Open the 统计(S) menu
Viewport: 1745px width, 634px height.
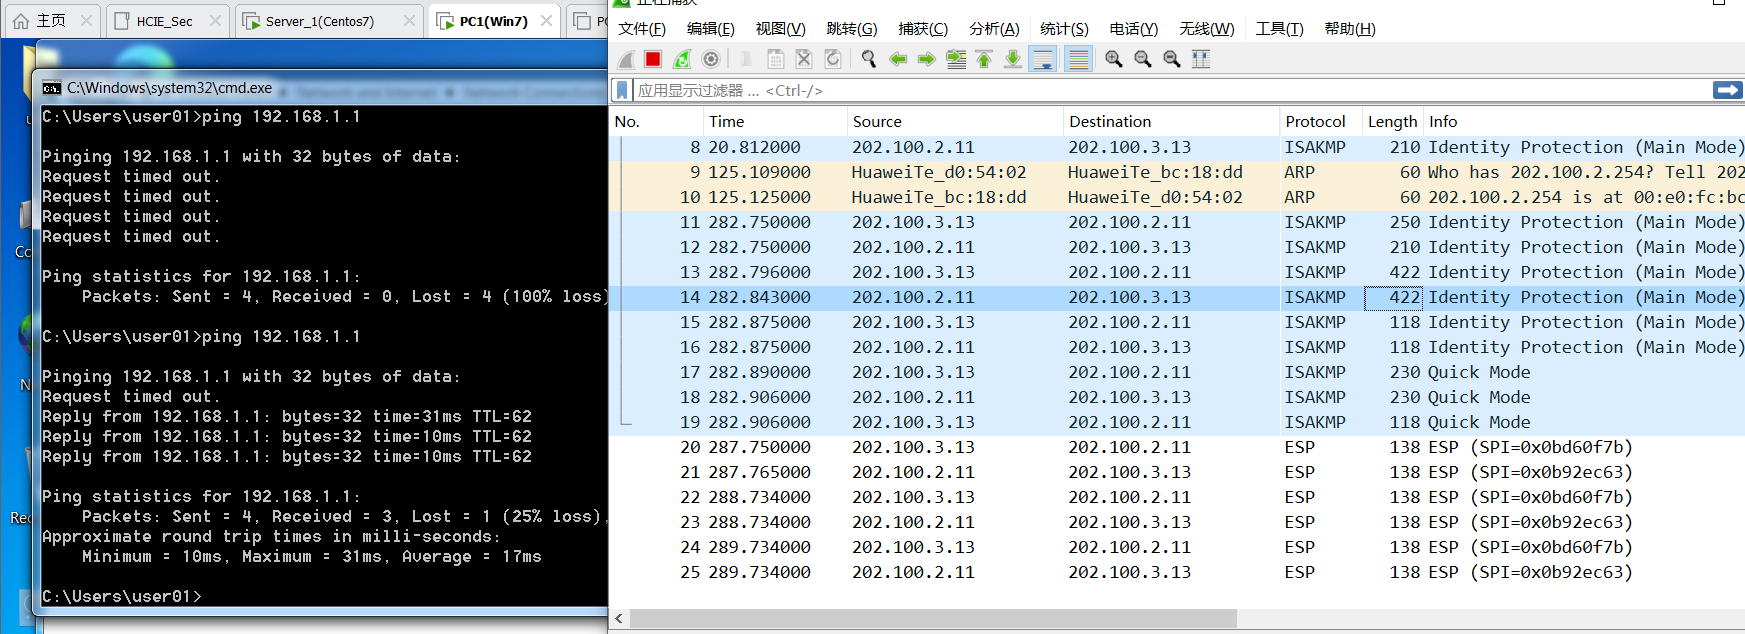(x=1064, y=29)
